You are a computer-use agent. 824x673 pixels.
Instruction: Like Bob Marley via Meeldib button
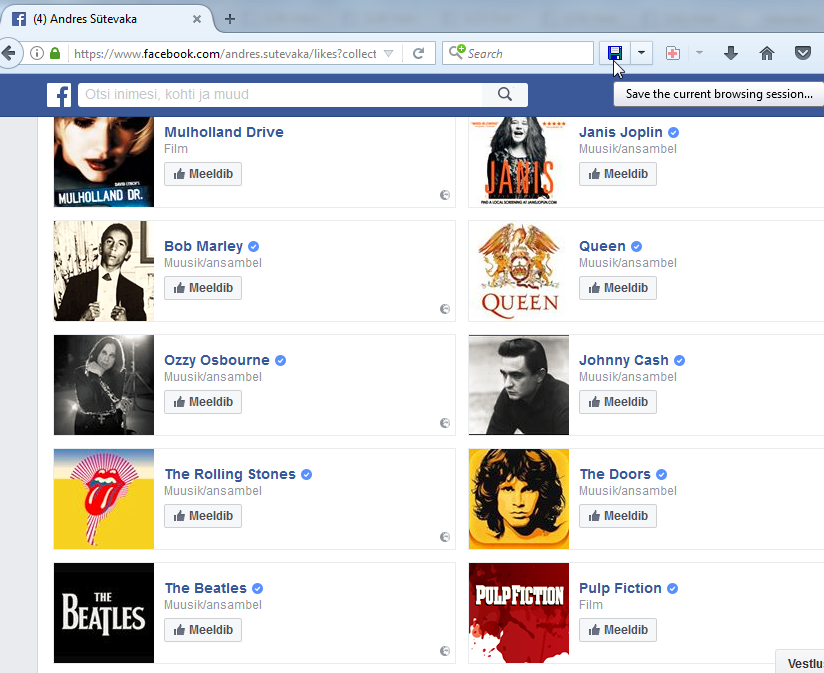(203, 288)
